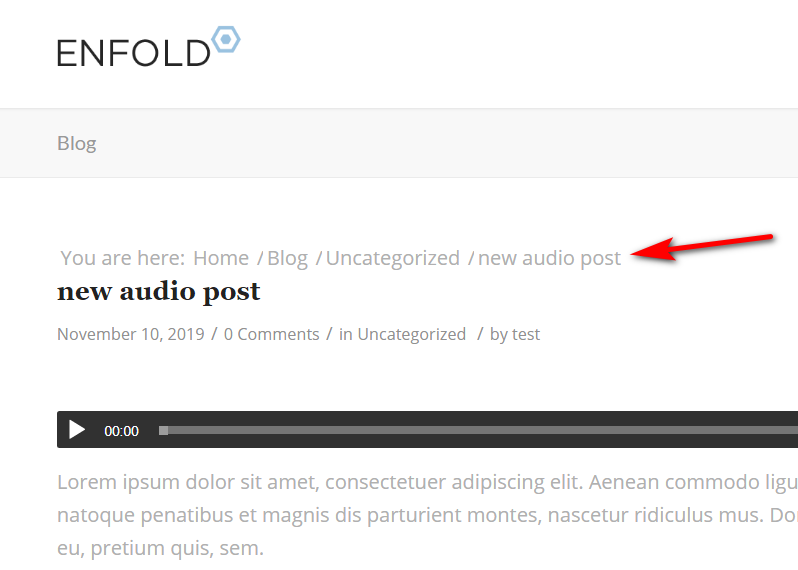Click the Blog title bar heading

tap(76, 144)
